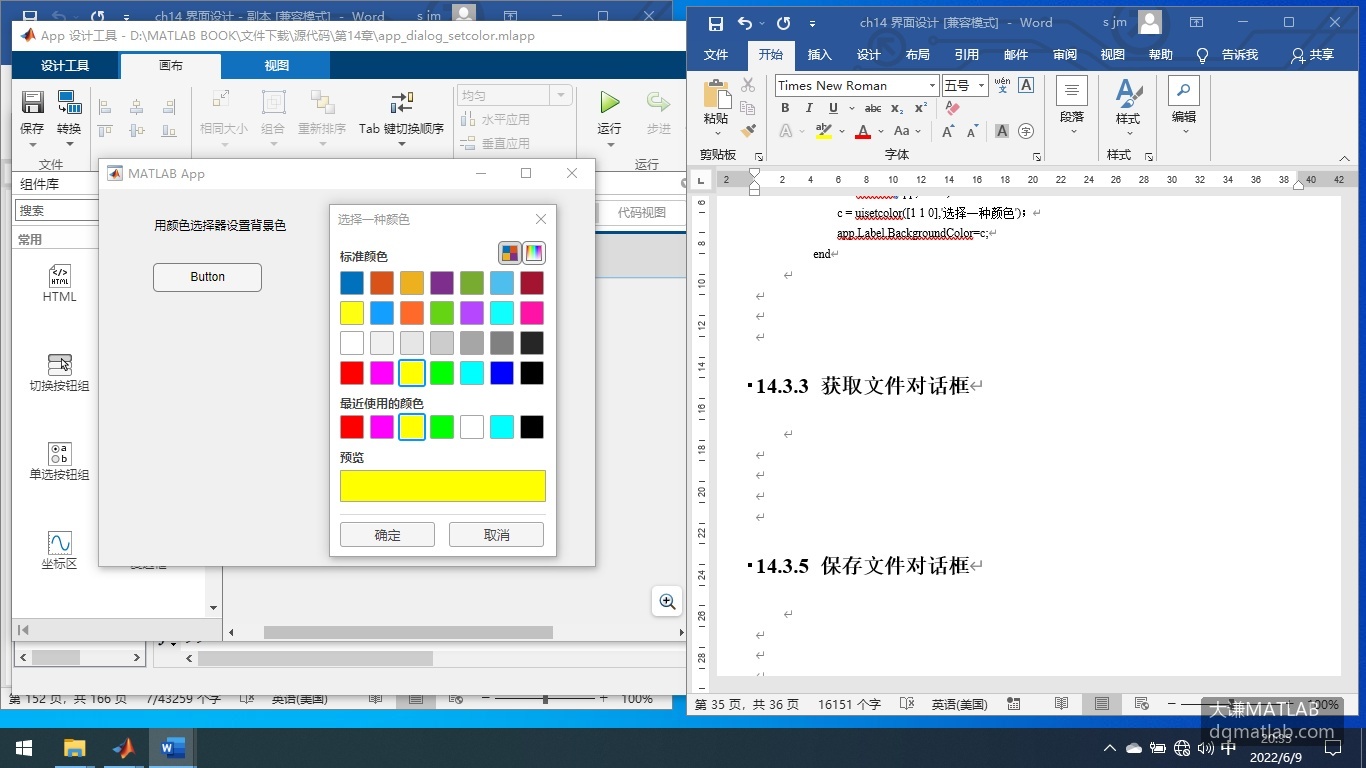
Task: Click the Tab 键切换顺序 icon
Action: tap(401, 102)
